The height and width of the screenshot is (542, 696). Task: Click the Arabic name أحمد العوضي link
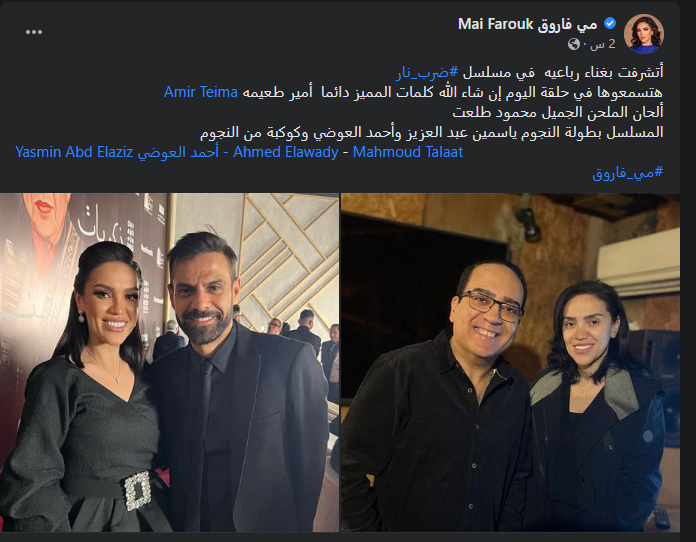(x=178, y=152)
